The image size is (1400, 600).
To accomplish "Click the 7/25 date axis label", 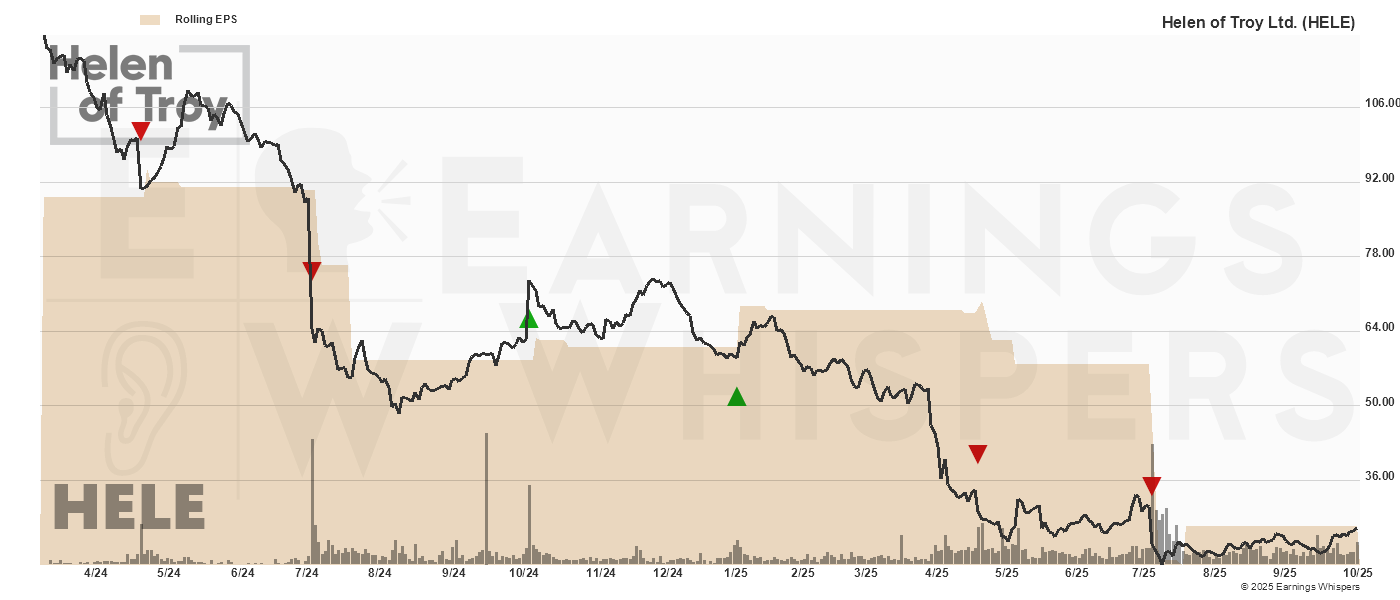I will pos(1144,573).
